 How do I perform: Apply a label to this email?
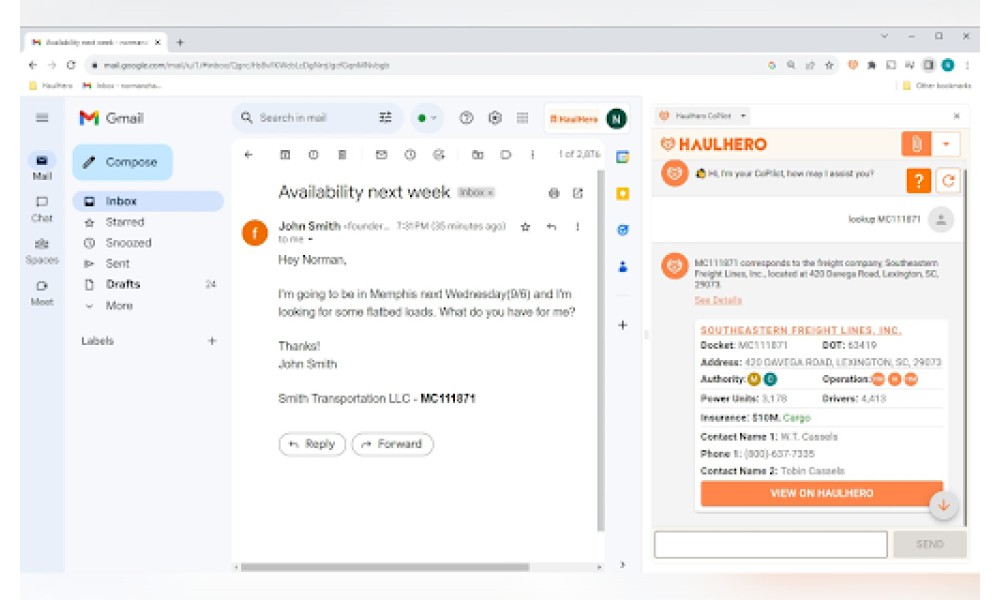click(506, 154)
